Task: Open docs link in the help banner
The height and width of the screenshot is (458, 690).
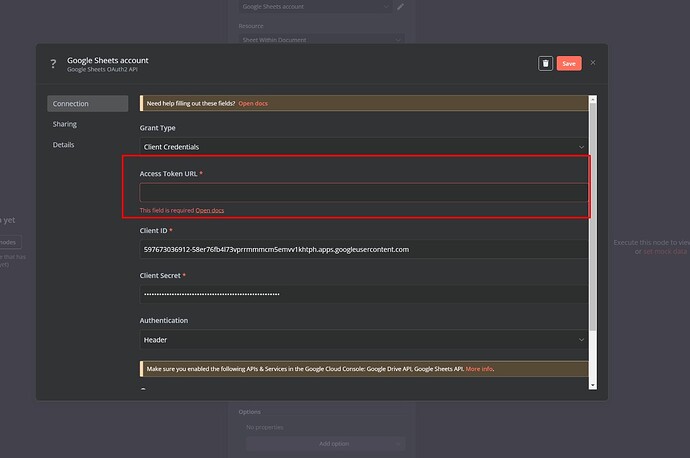Action: point(253,103)
